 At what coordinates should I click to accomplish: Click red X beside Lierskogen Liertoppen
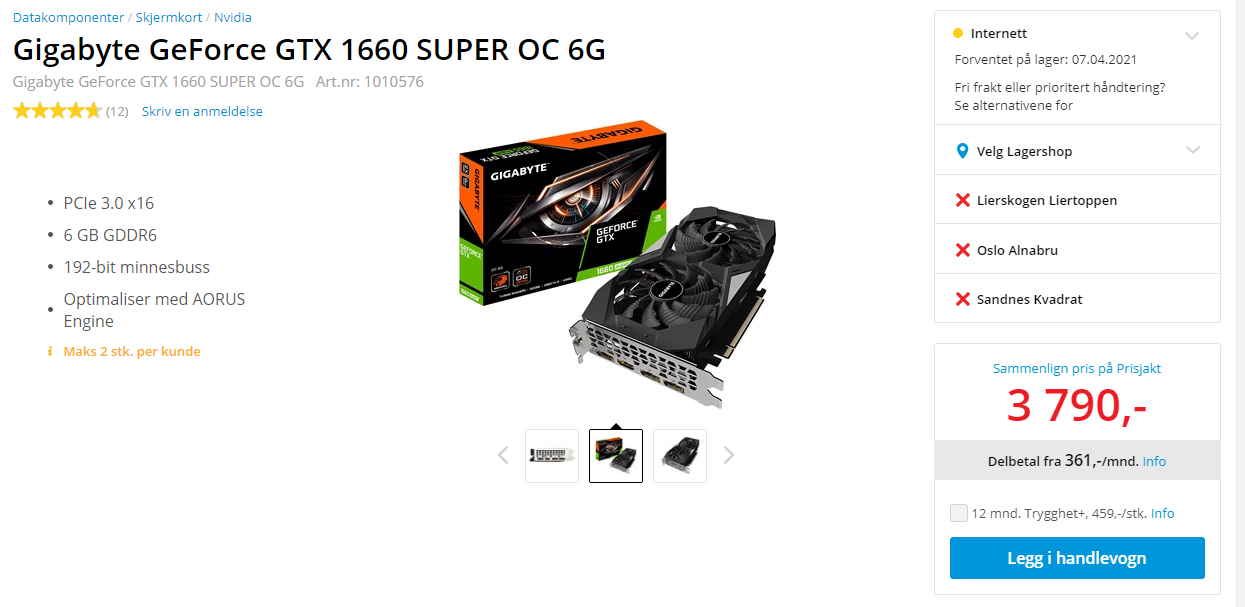click(963, 201)
